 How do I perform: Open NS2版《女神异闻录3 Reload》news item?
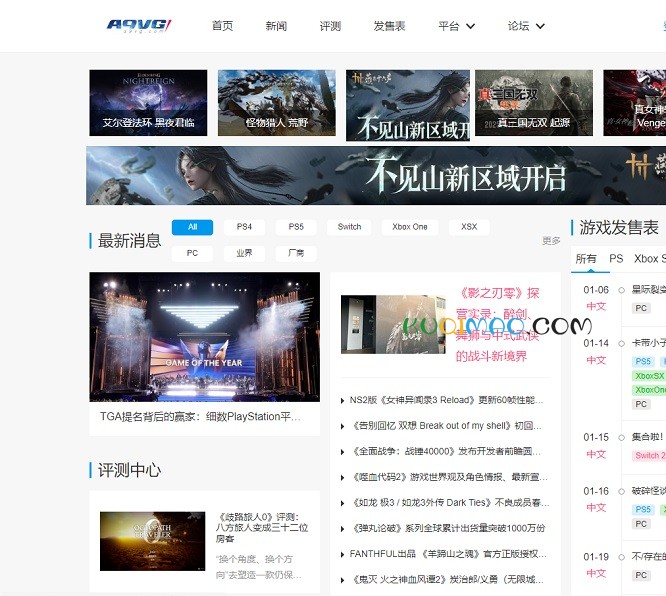click(446, 400)
